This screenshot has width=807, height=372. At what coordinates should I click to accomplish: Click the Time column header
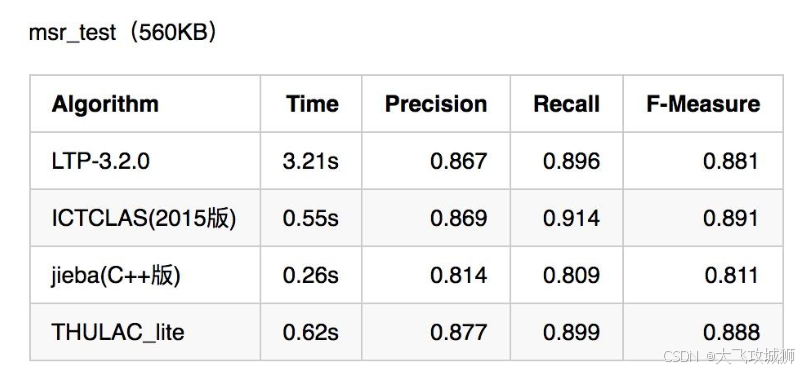(x=313, y=104)
